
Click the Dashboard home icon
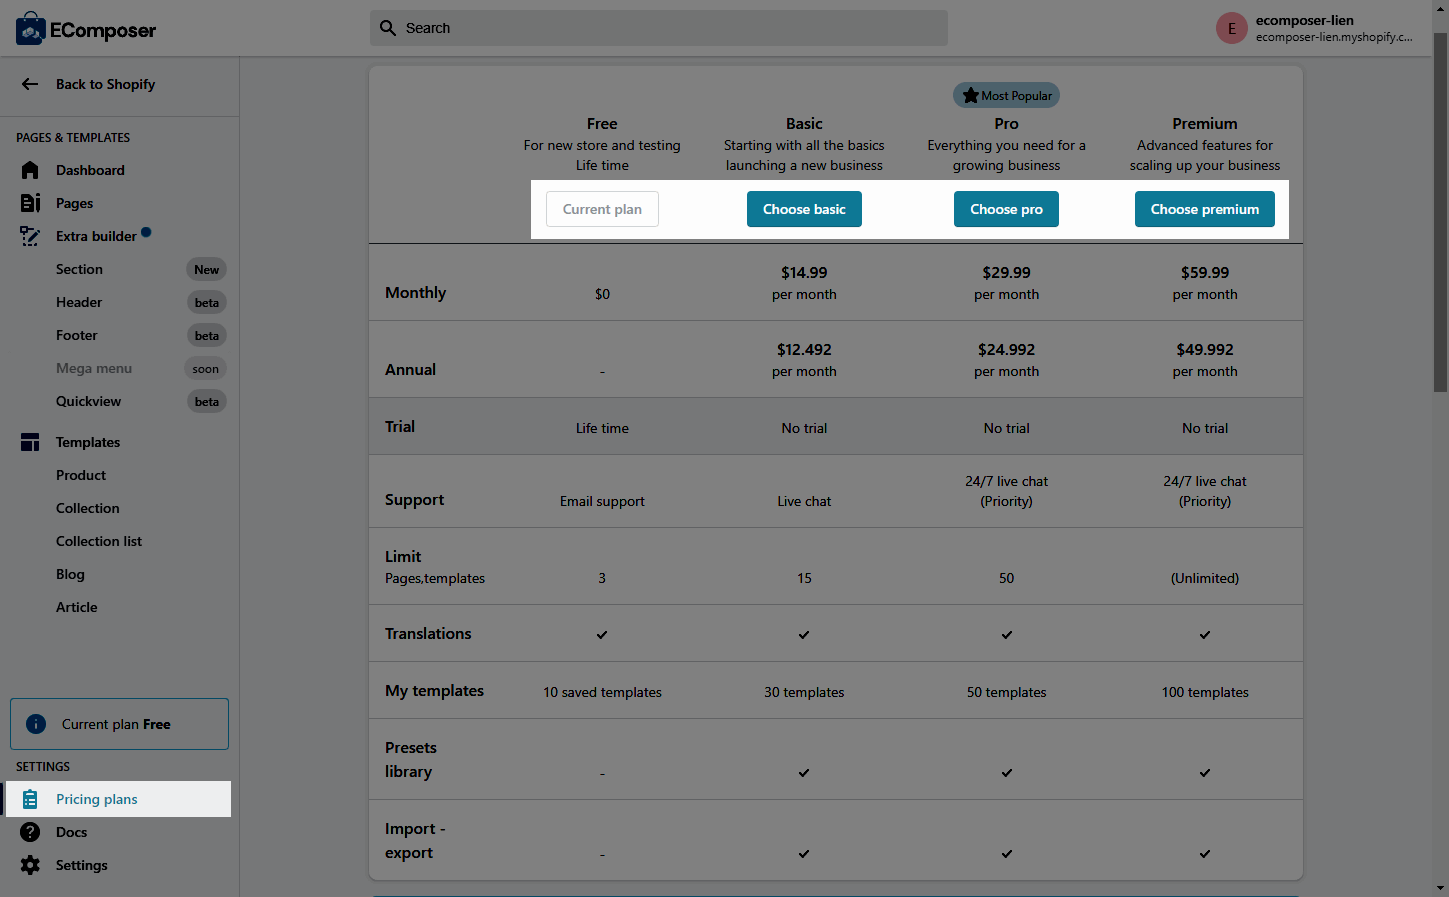tap(30, 170)
